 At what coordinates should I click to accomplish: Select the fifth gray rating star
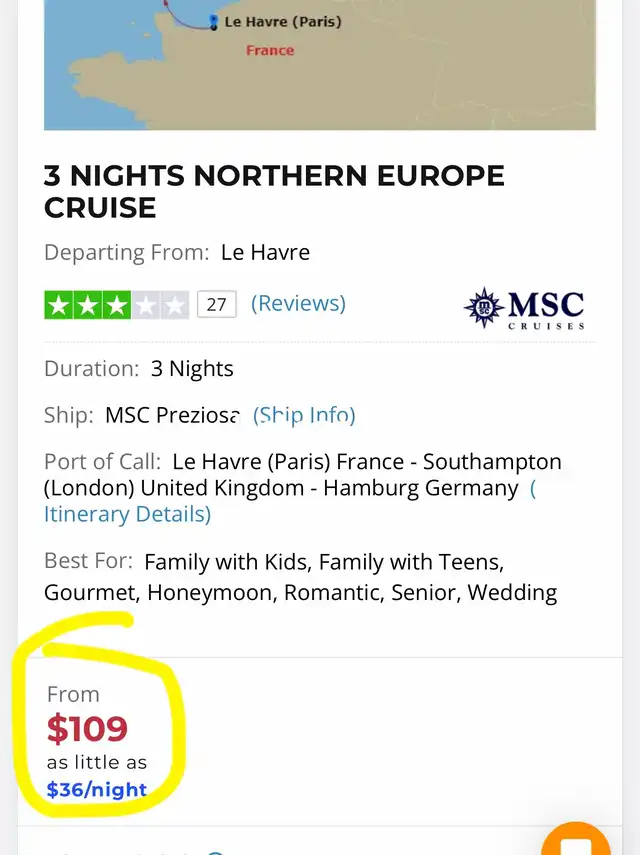tap(174, 305)
